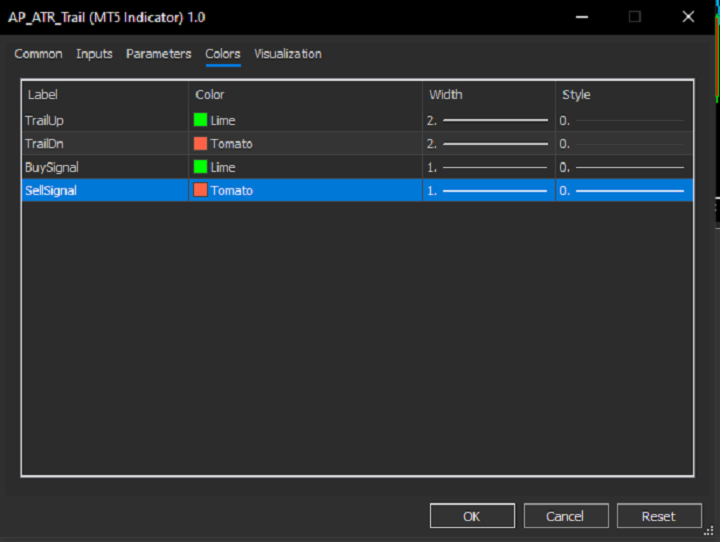Minimize the indicator dialog window

click(x=582, y=17)
